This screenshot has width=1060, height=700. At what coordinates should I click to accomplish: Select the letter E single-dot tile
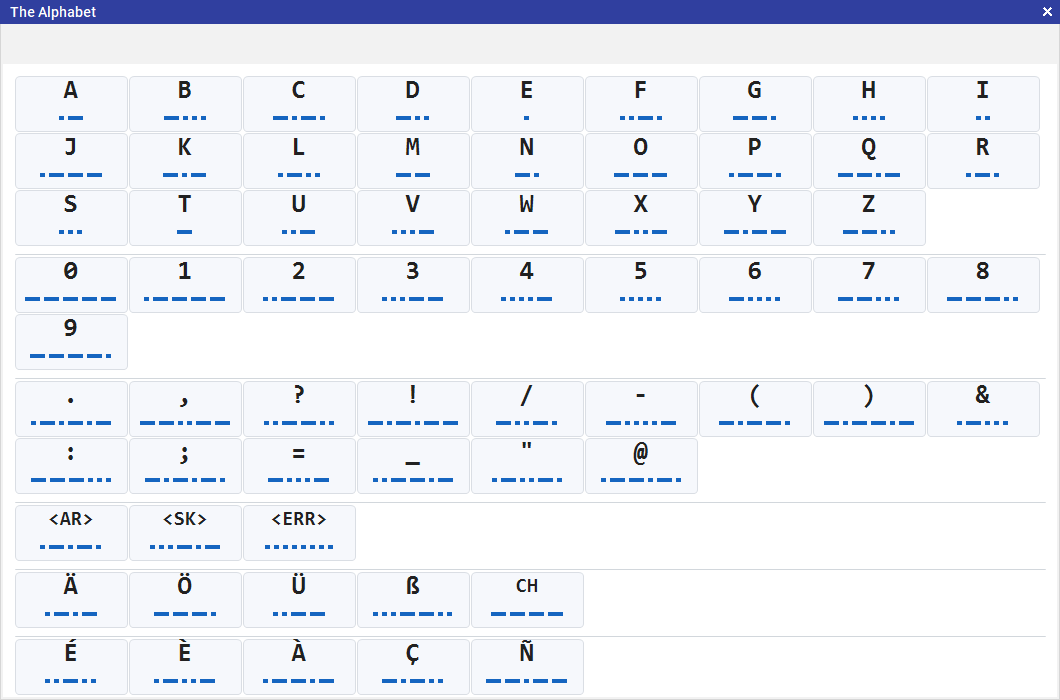pyautogui.click(x=527, y=103)
